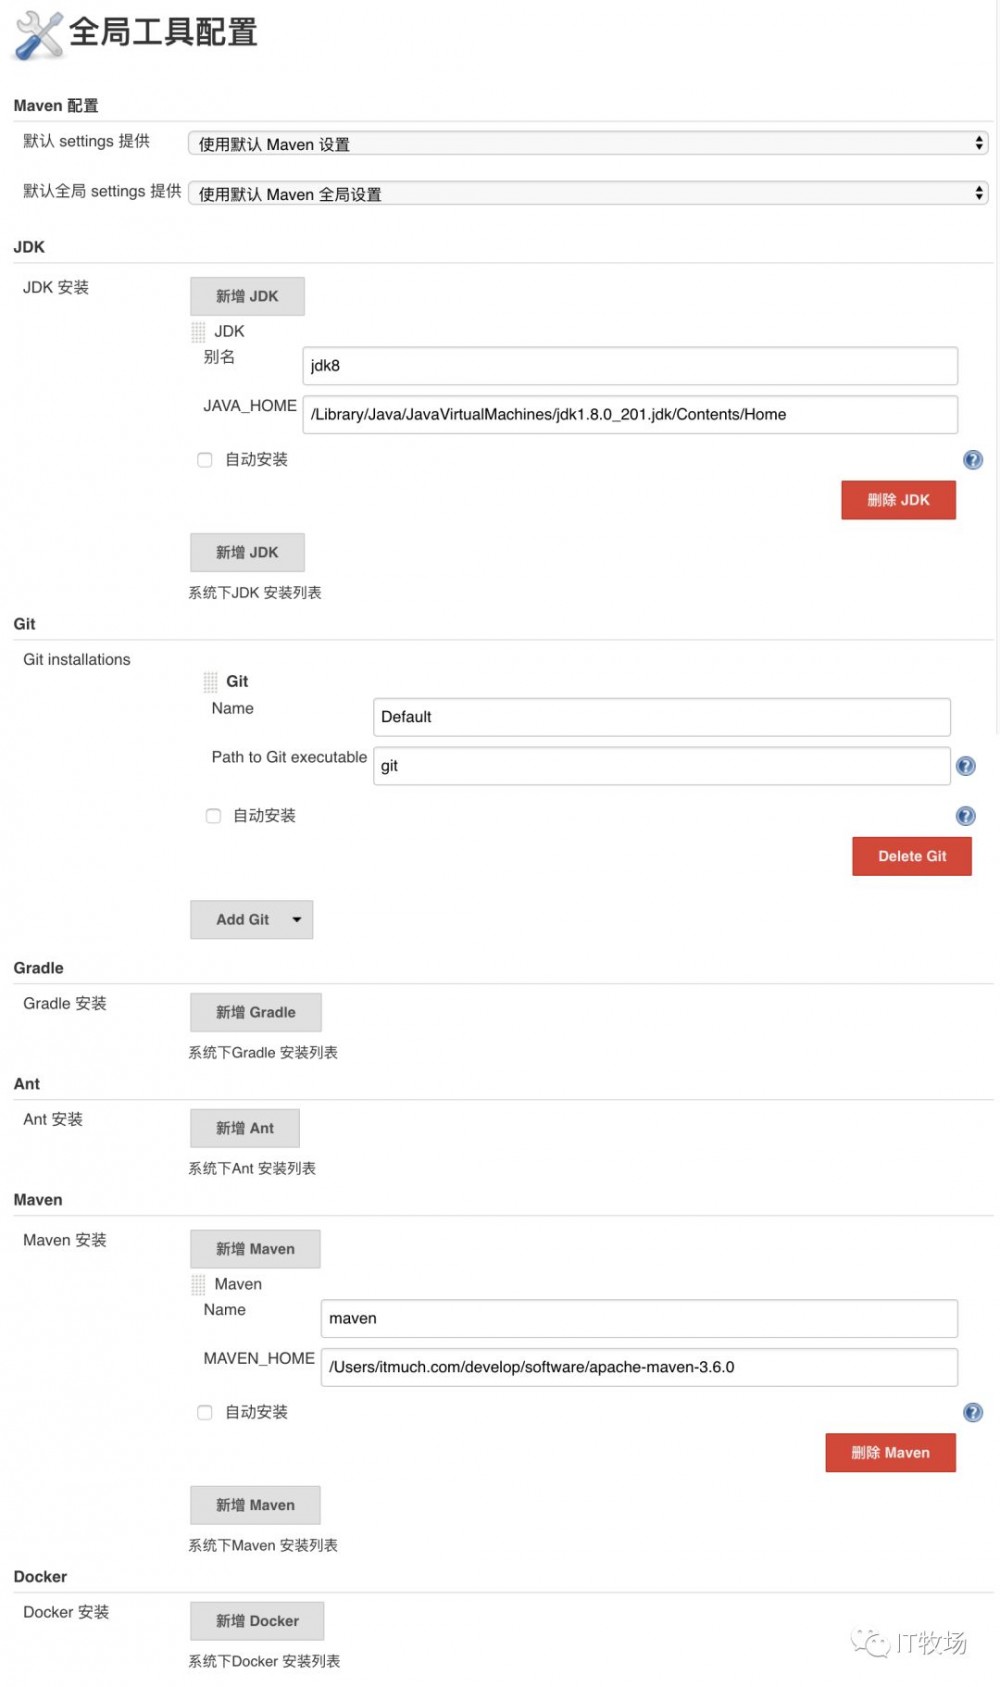1000x1687 pixels.
Task: Click 新增 Docker button
Action: pyautogui.click(x=257, y=1621)
